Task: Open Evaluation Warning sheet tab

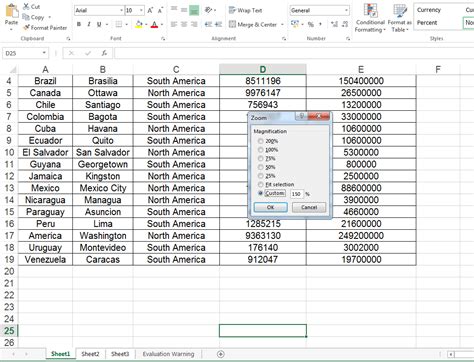Action: 168,354
